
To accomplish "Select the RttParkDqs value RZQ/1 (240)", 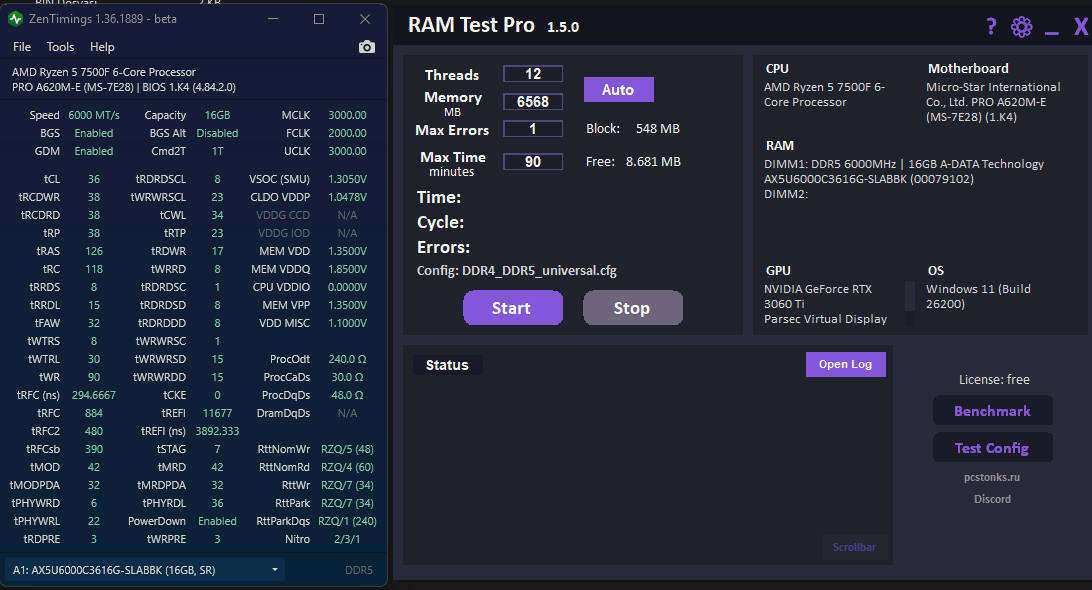I will tap(348, 521).
